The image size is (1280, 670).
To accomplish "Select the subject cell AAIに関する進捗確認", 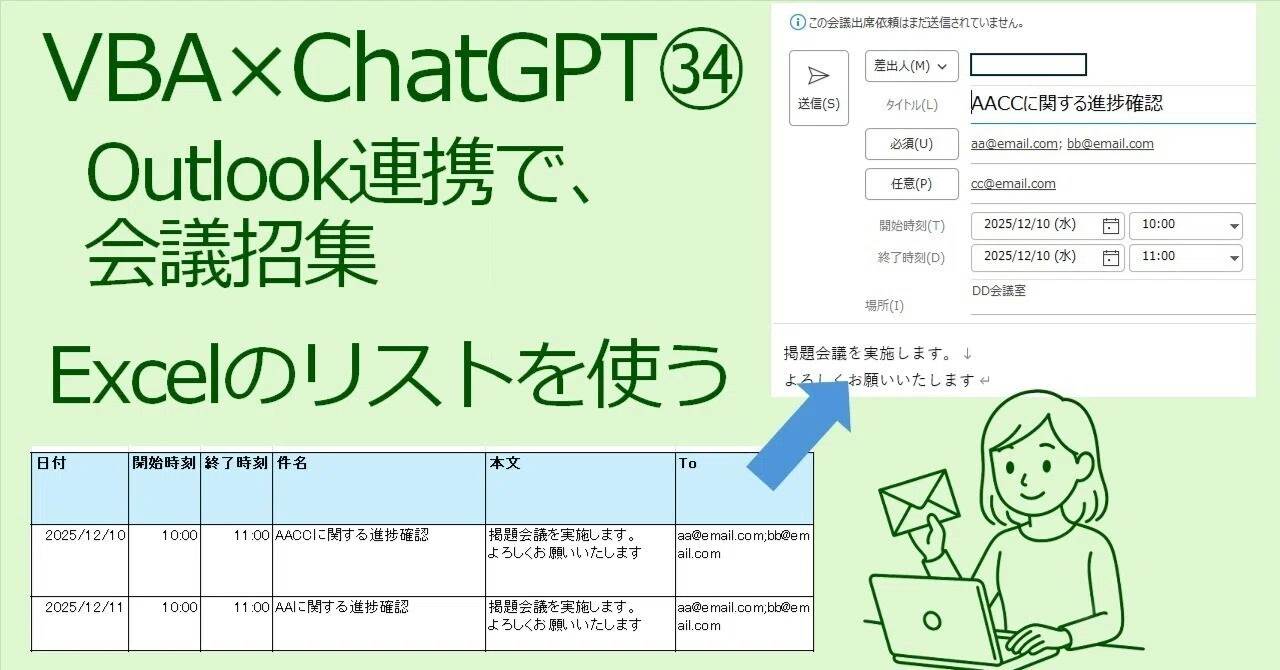I will pyautogui.click(x=379, y=624).
